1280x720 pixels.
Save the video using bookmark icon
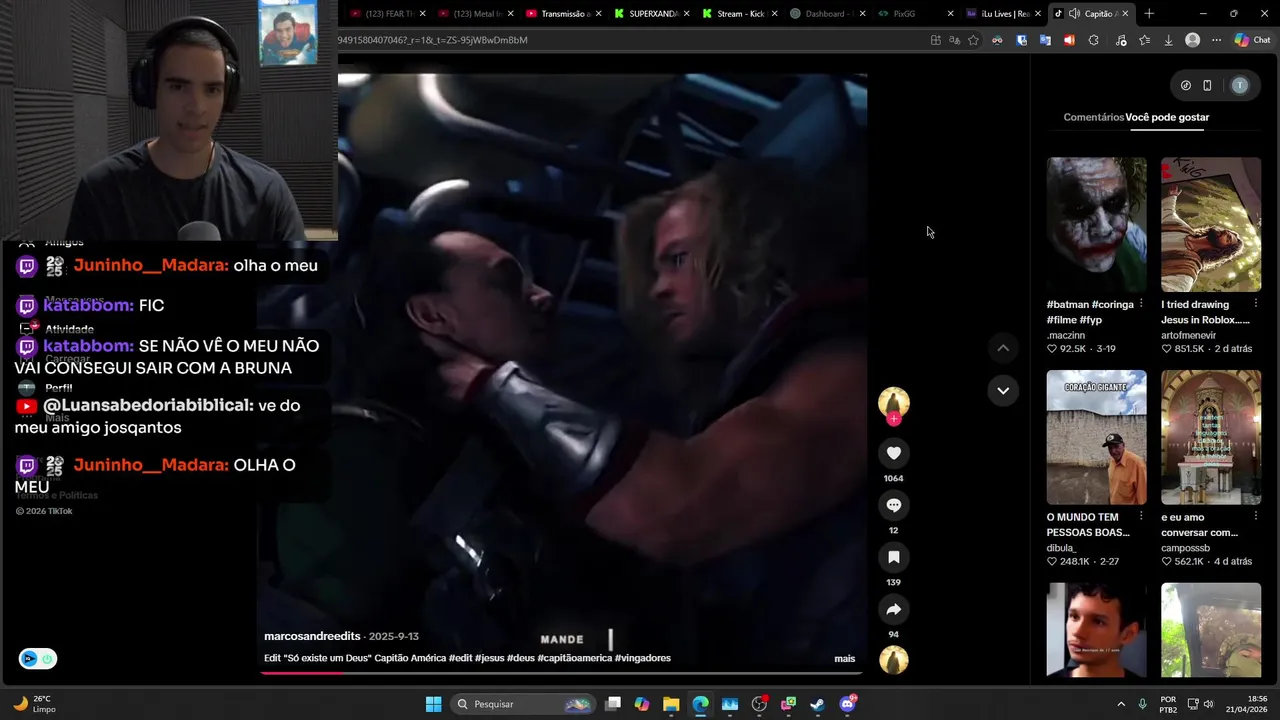point(894,557)
